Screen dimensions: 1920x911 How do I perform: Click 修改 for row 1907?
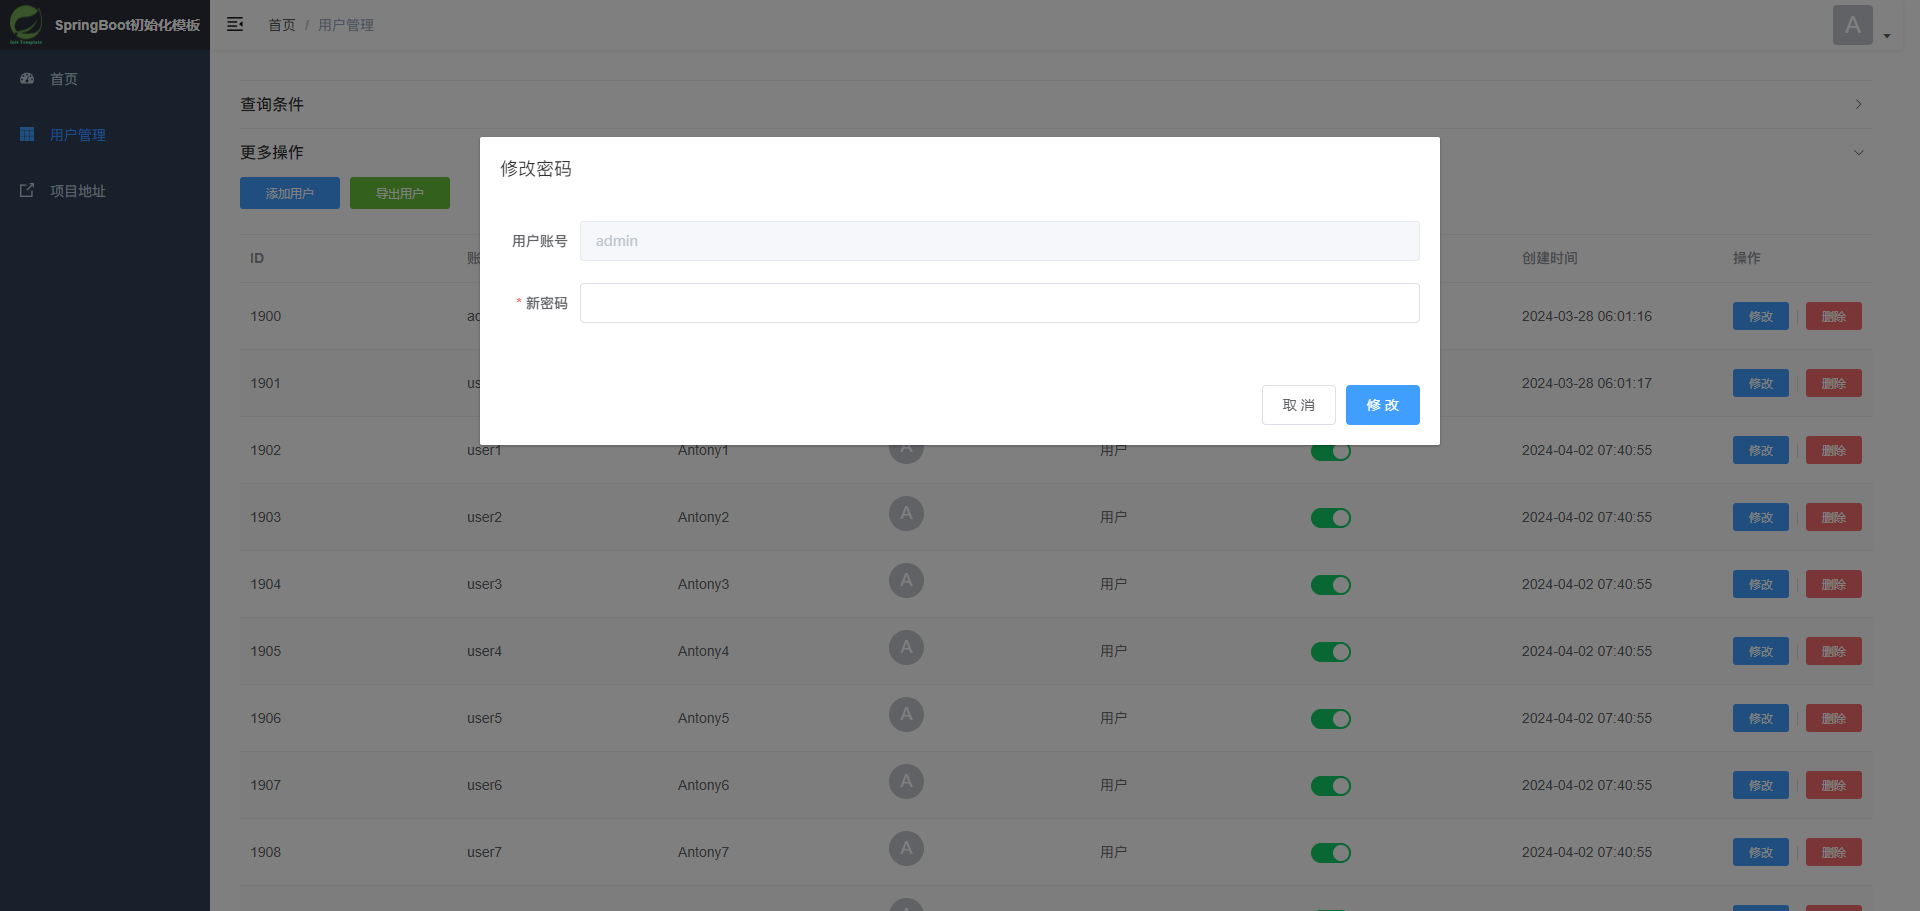click(x=1761, y=785)
